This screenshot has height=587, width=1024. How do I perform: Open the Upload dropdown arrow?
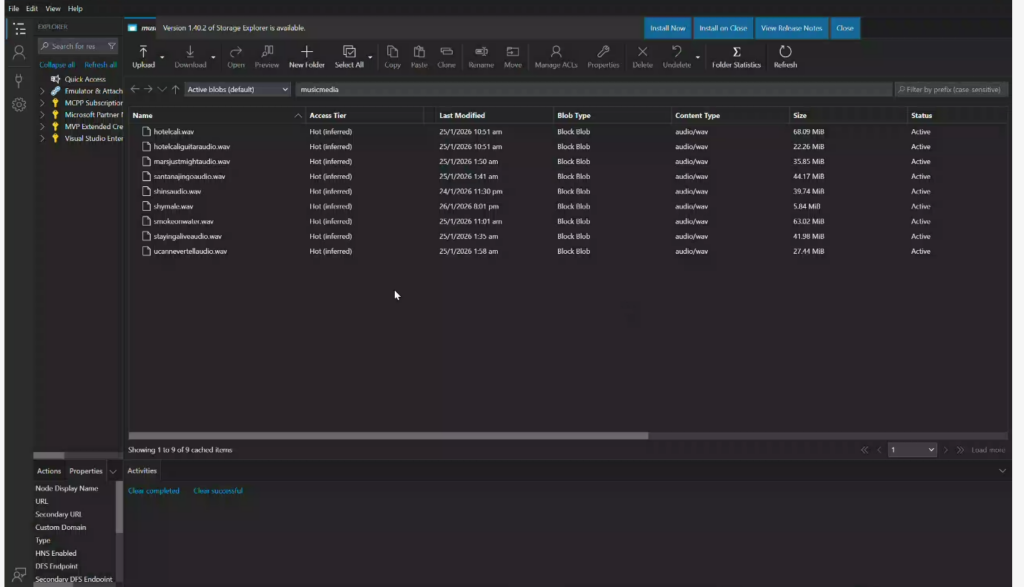[x=163, y=58]
